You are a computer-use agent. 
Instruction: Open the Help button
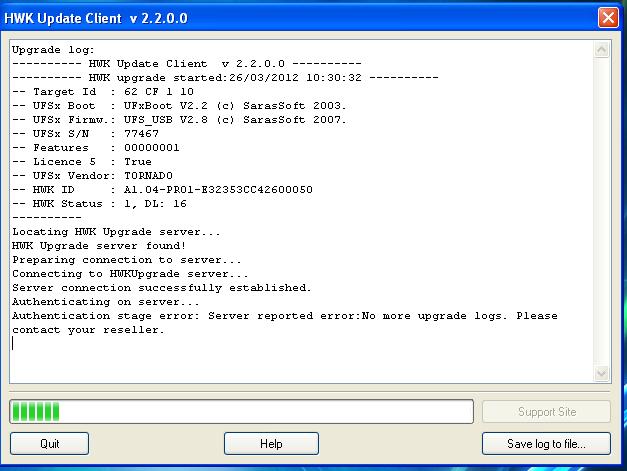point(271,443)
